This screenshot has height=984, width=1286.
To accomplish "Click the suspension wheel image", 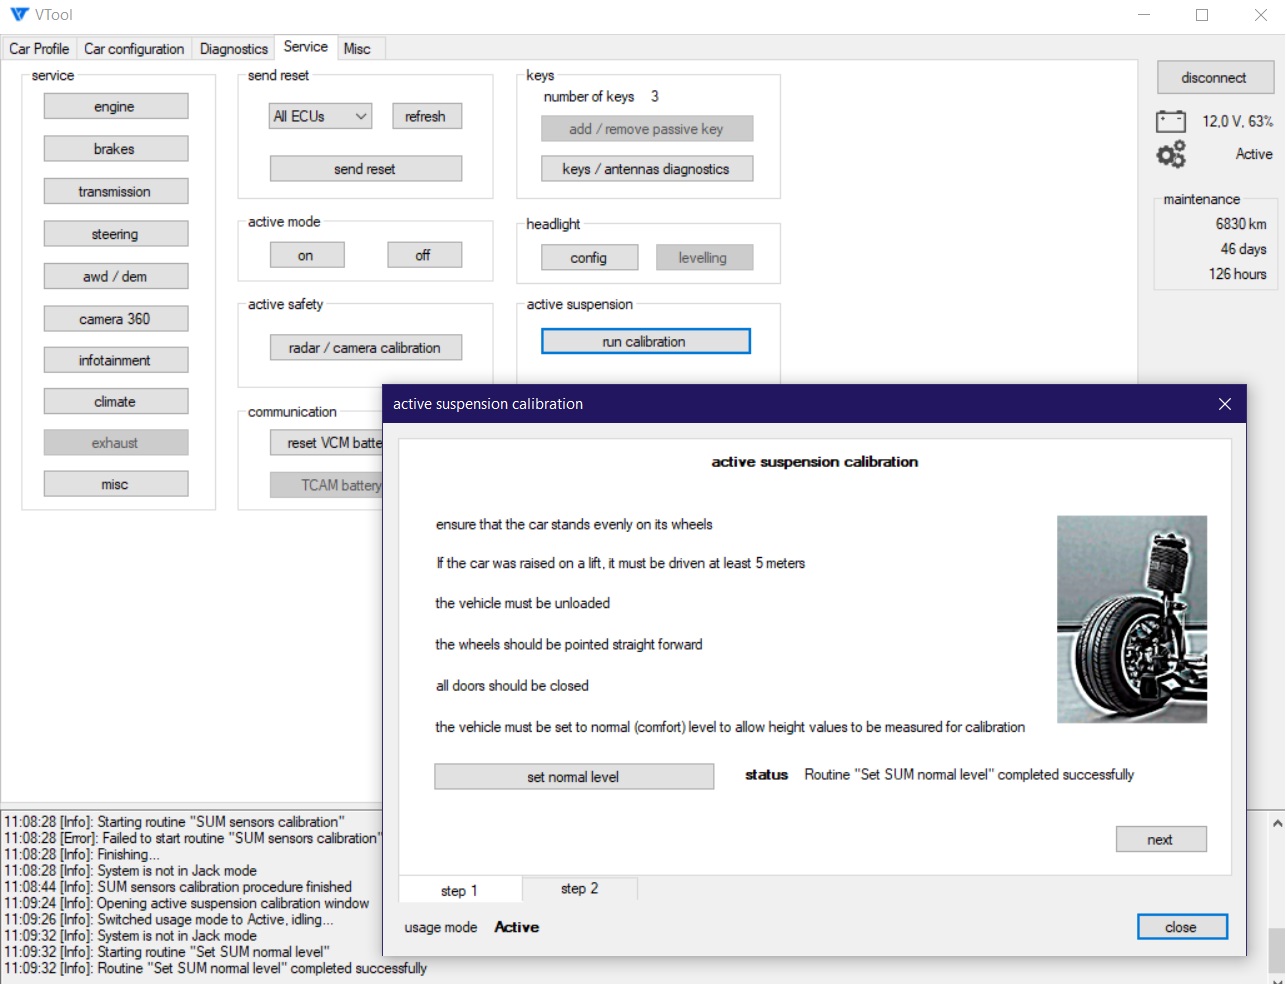I will coord(1131,619).
